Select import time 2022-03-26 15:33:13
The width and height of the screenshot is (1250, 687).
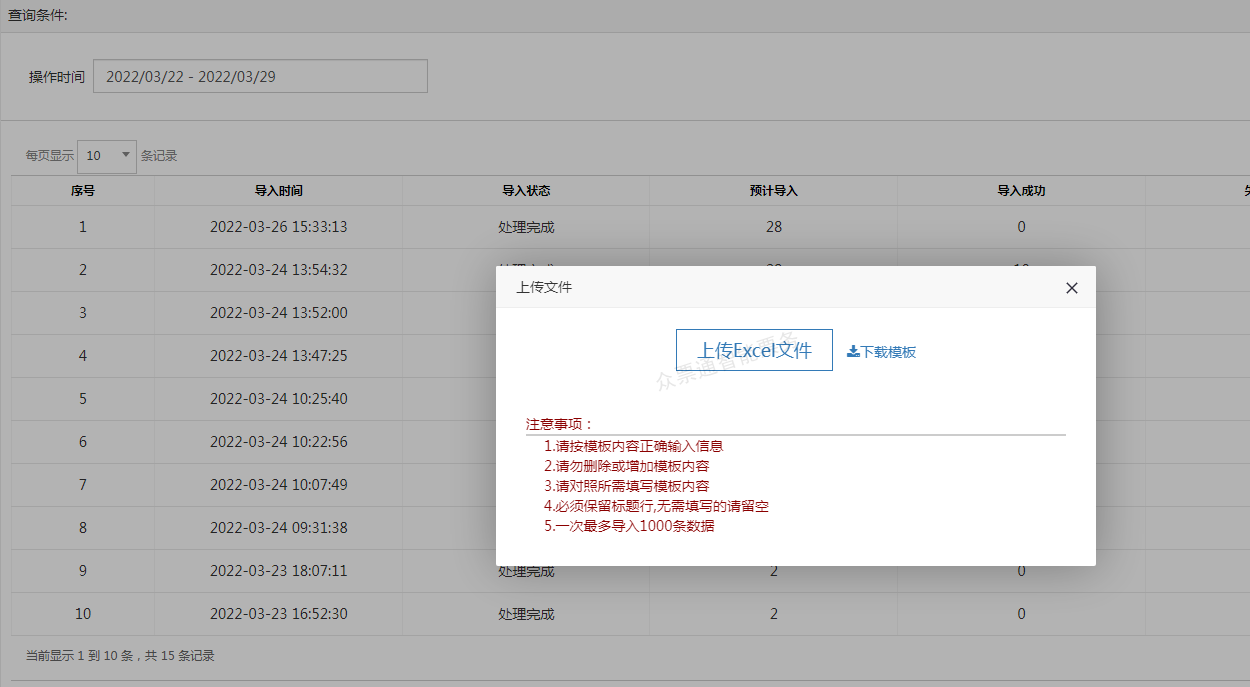point(279,227)
